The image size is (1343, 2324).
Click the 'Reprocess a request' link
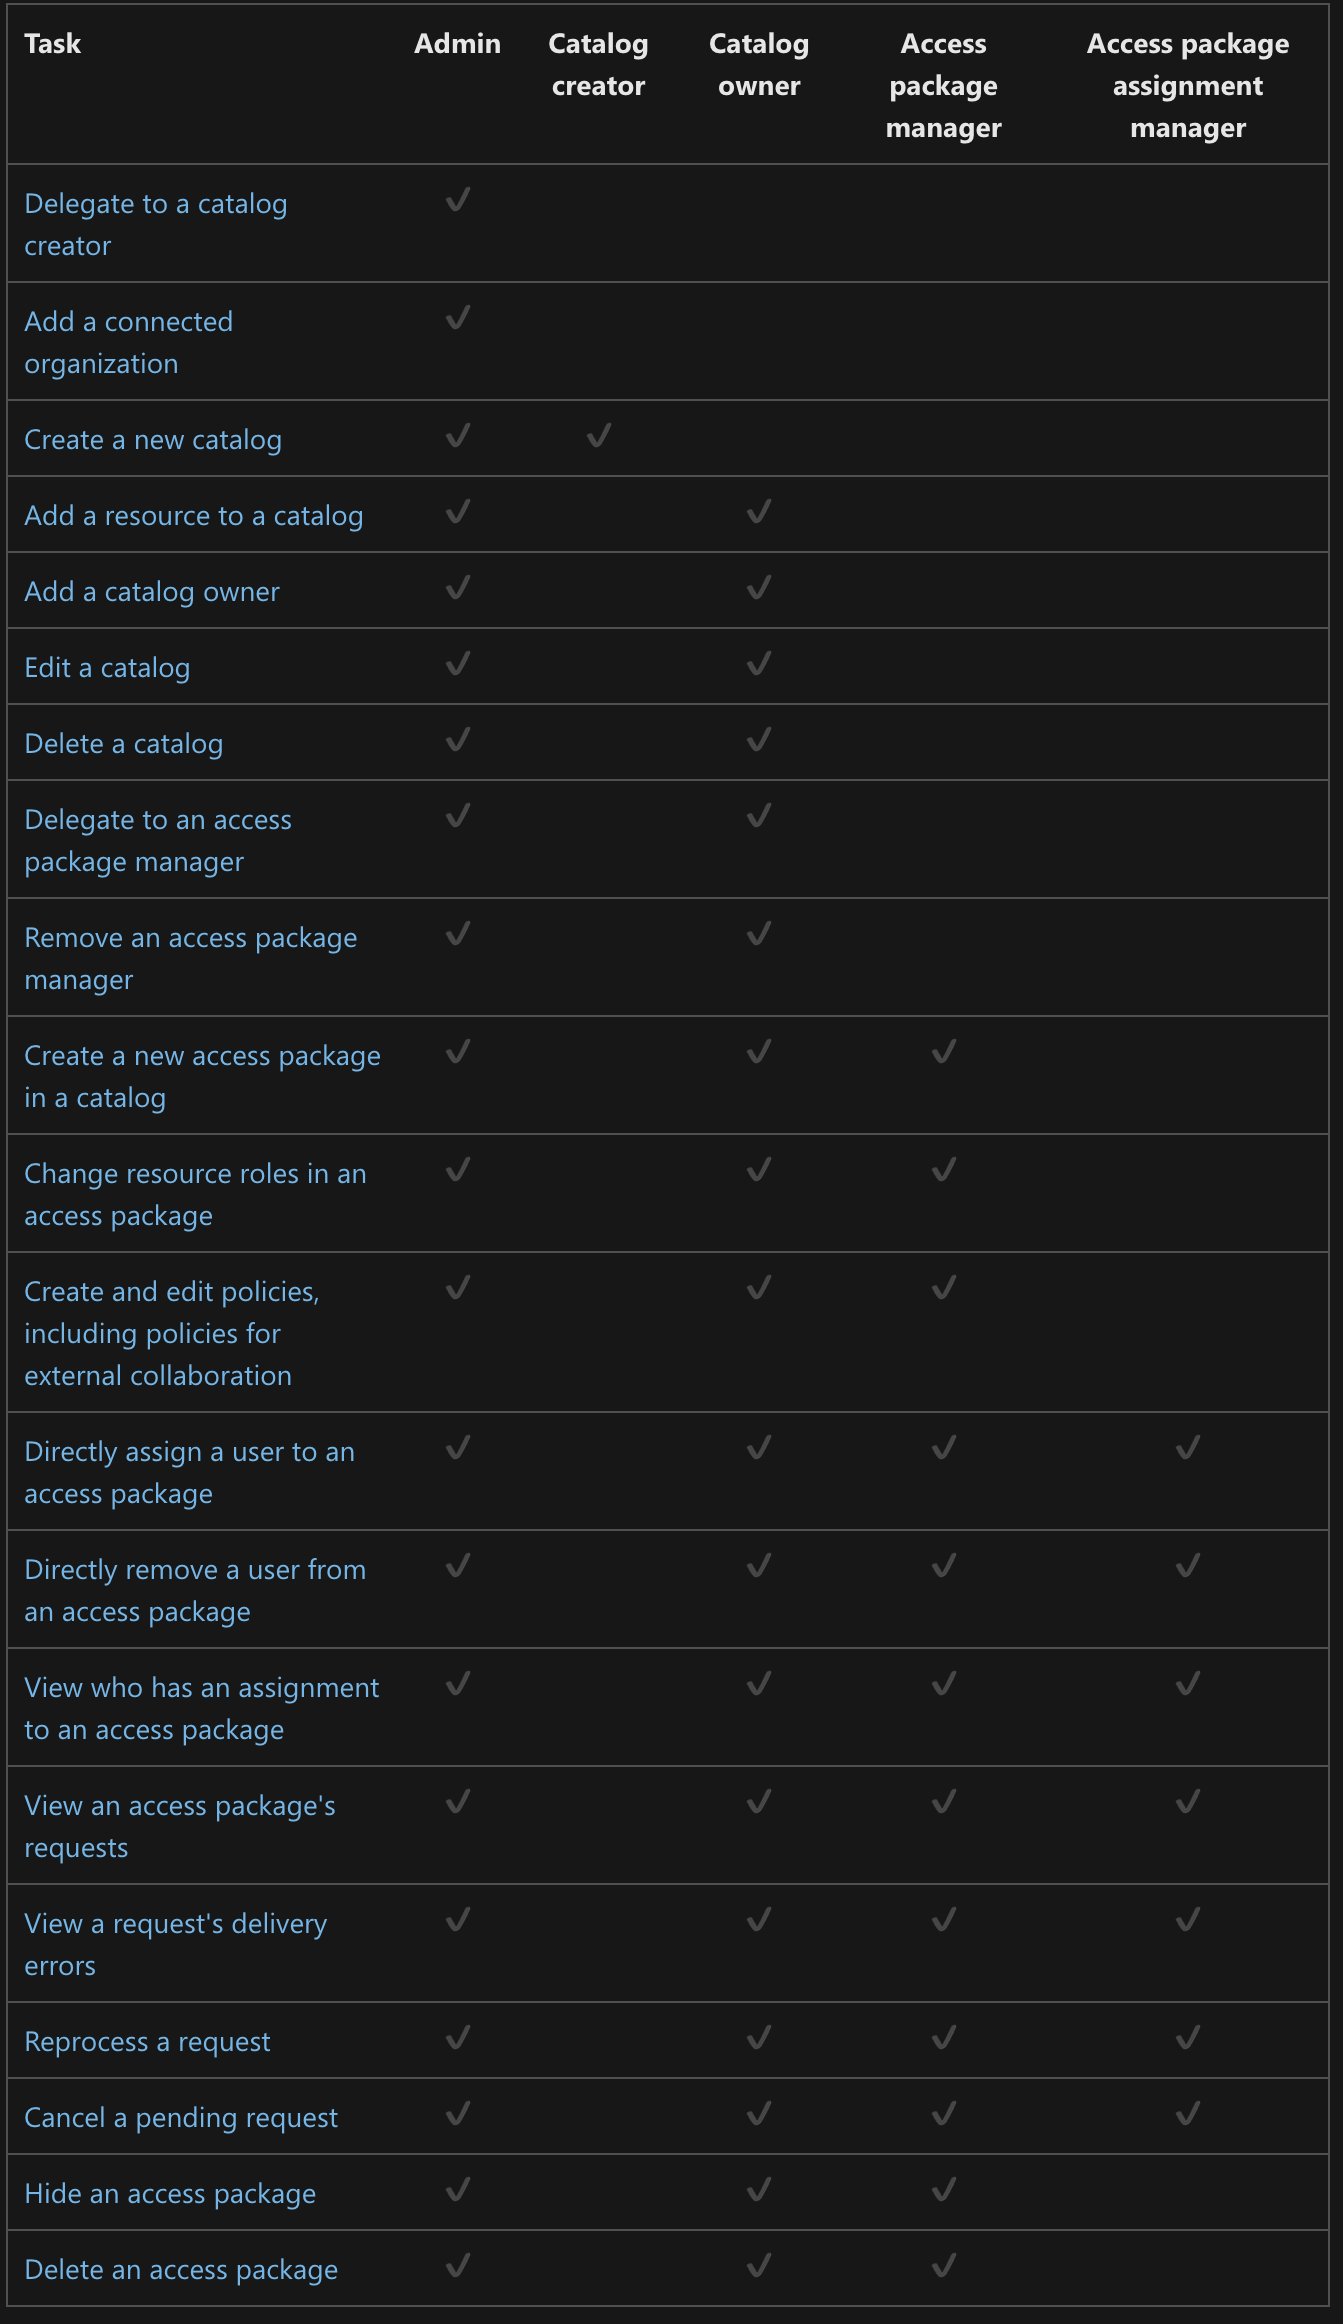point(147,2042)
